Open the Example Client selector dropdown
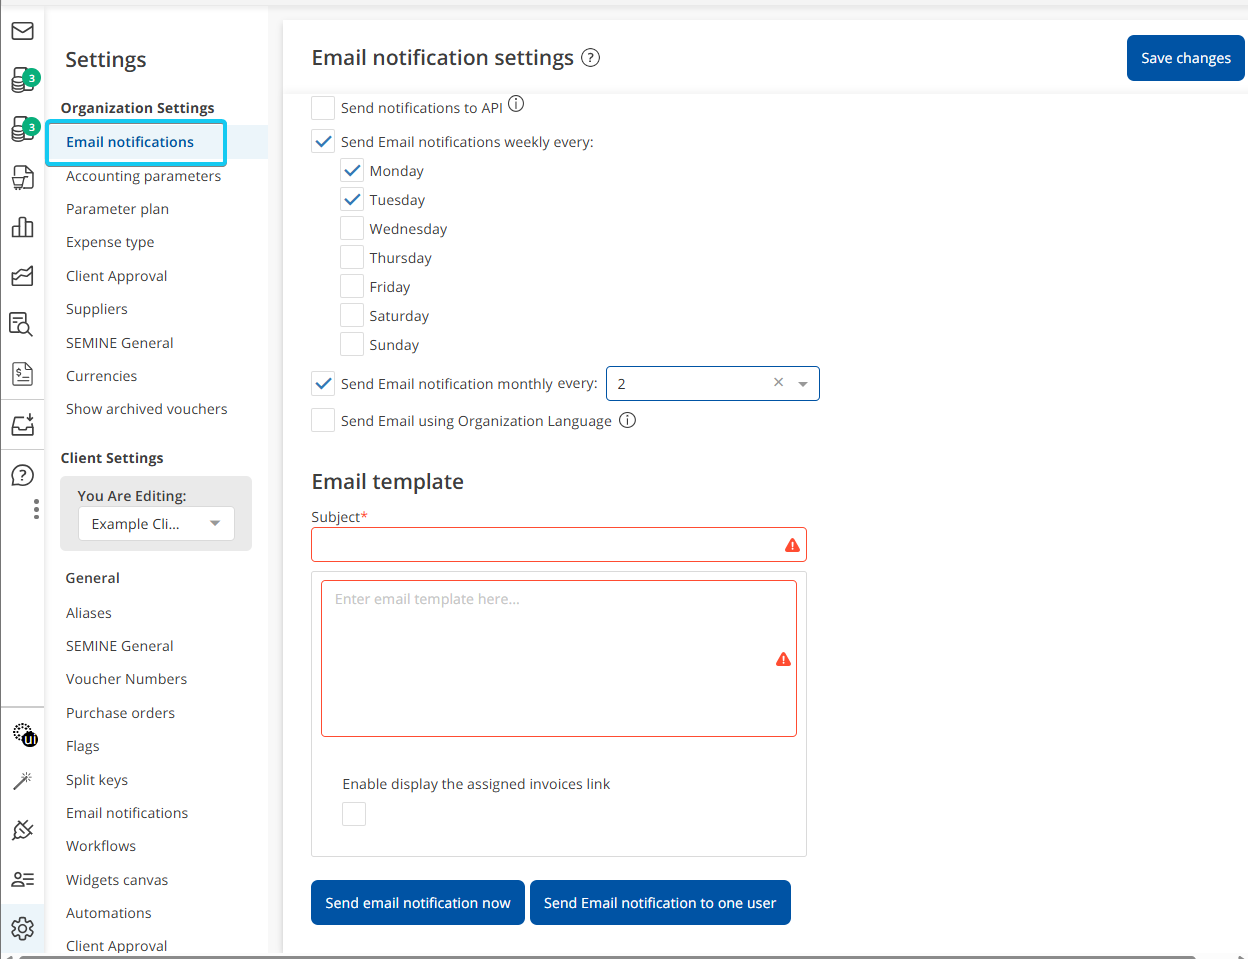1248x959 pixels. [x=156, y=524]
